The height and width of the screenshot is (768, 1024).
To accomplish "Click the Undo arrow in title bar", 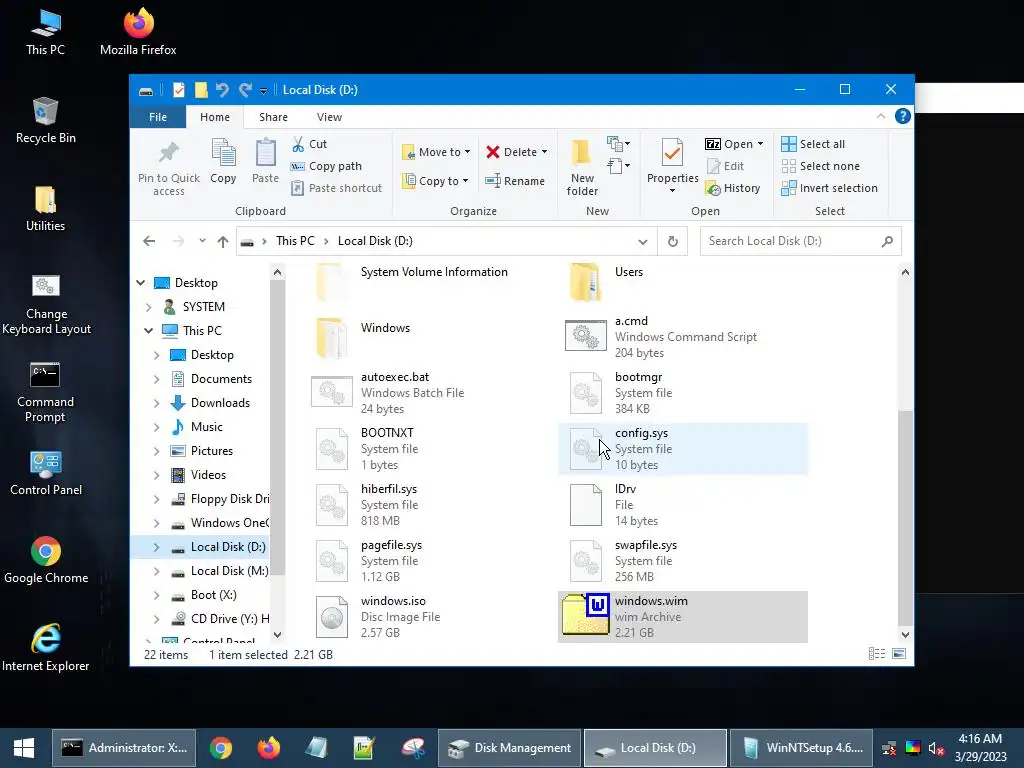I will click(222, 89).
